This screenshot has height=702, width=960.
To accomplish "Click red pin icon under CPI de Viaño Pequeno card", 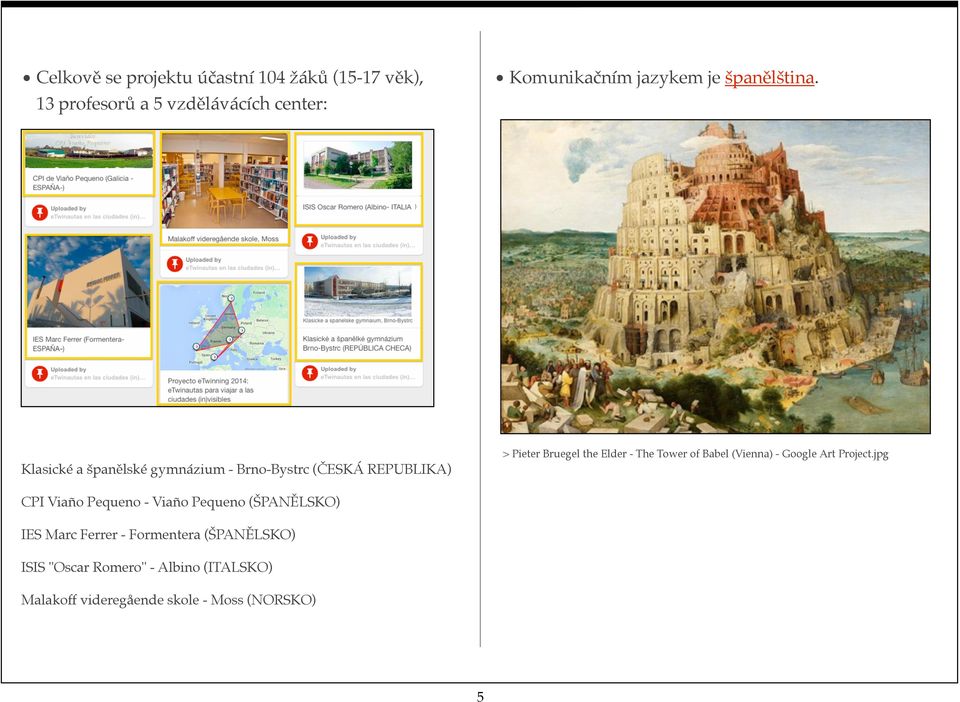I will [x=40, y=212].
